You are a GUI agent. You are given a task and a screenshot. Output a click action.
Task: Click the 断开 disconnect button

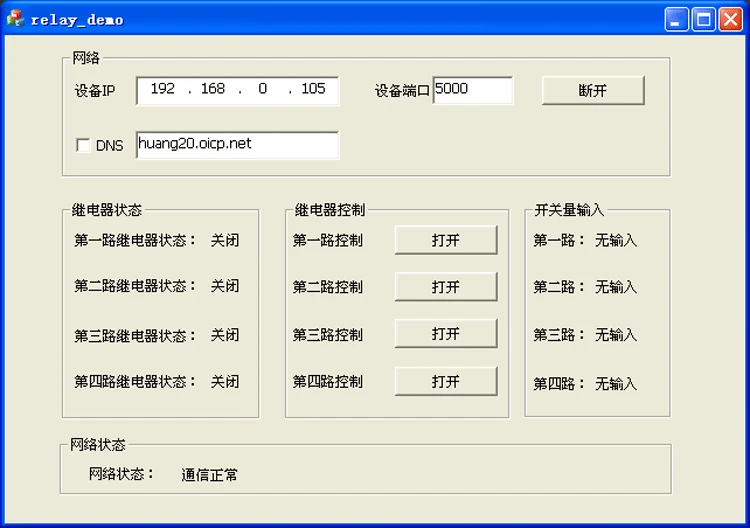[x=593, y=90]
